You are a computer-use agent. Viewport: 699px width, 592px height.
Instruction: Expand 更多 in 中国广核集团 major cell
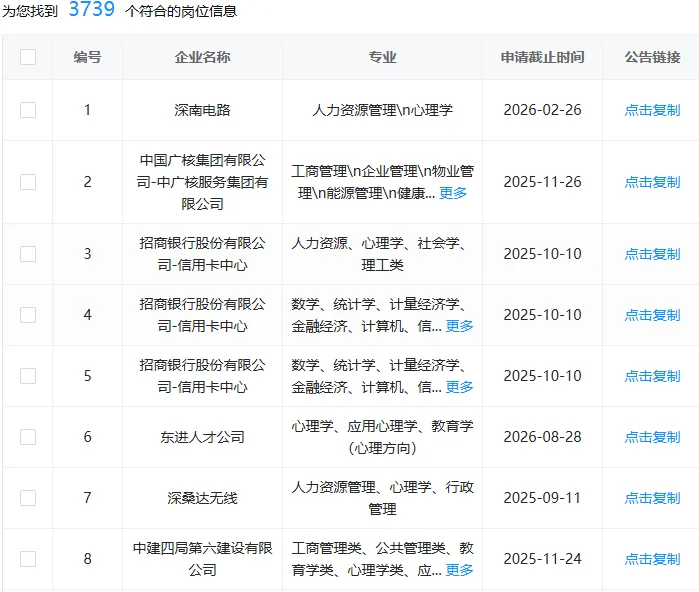tap(453, 193)
